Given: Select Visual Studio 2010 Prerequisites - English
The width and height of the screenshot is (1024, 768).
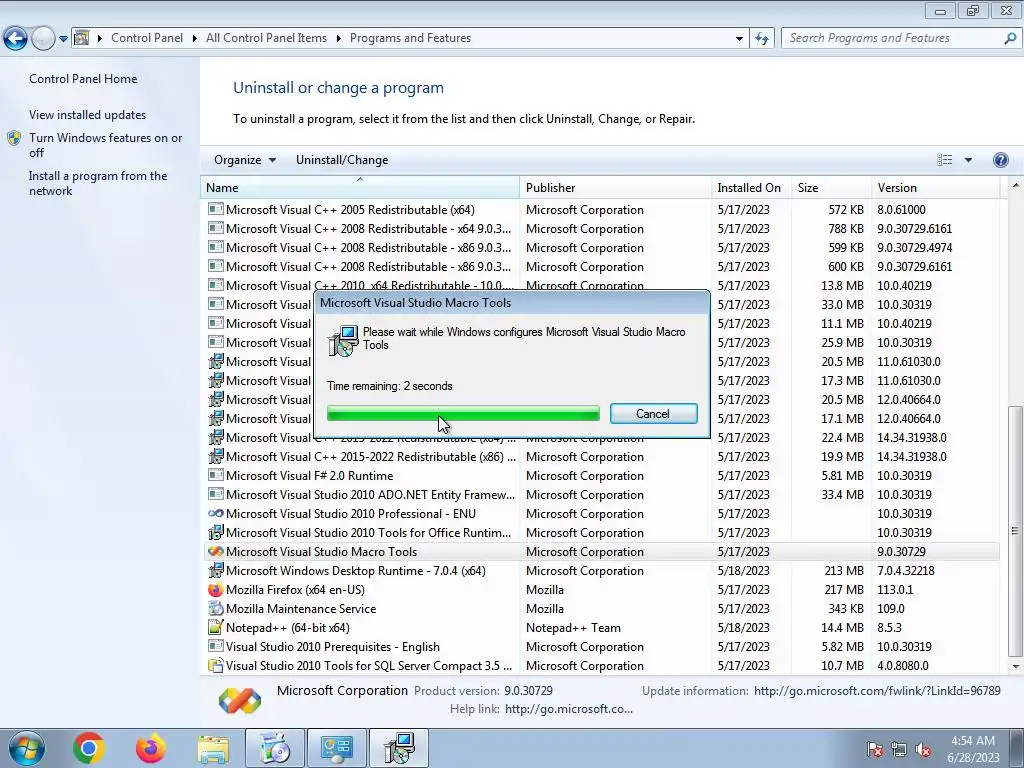Looking at the screenshot, I should tap(601, 647).
